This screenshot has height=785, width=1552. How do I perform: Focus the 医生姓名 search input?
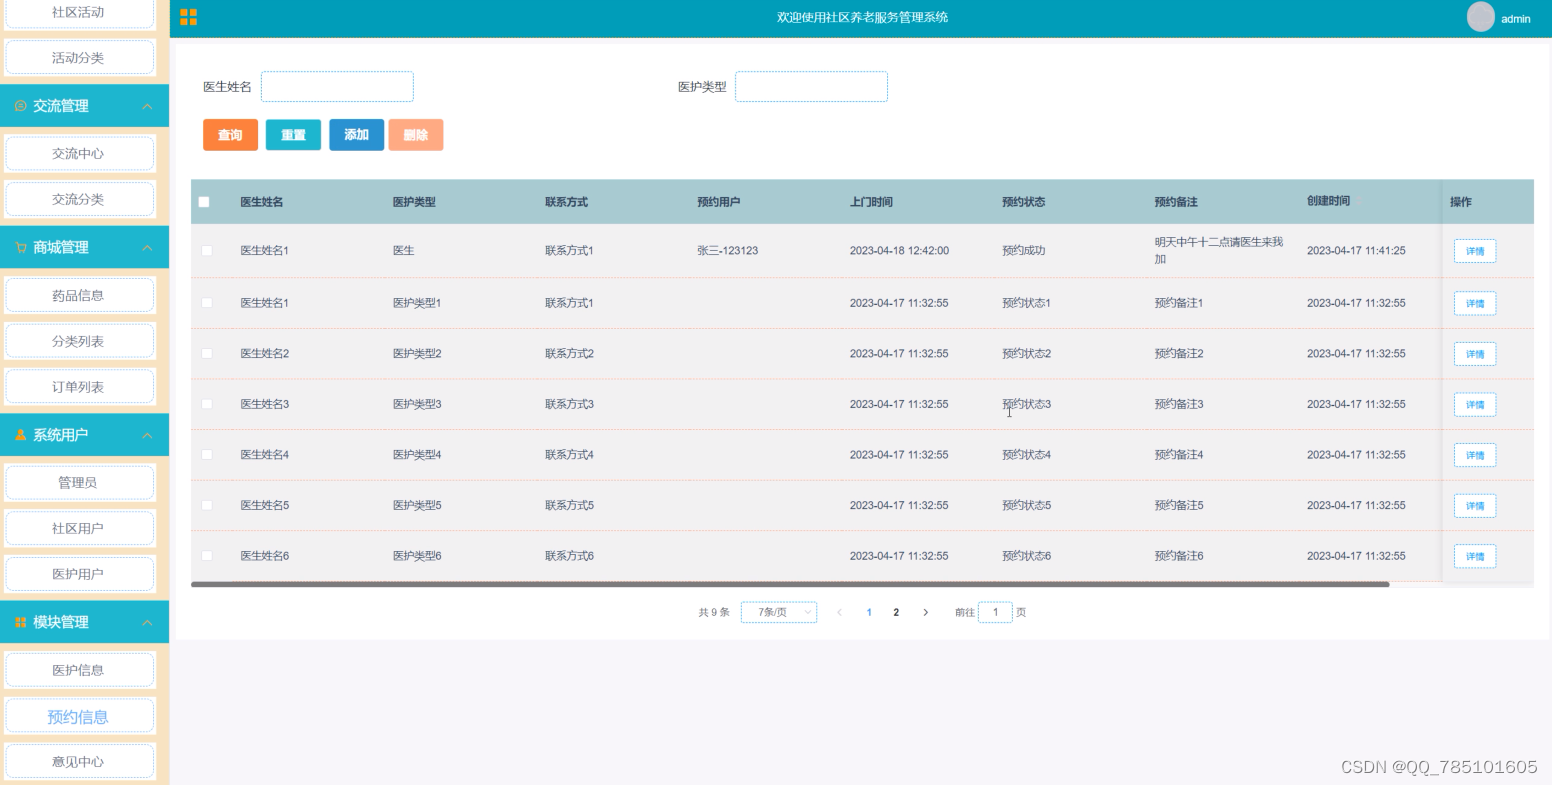(337, 87)
